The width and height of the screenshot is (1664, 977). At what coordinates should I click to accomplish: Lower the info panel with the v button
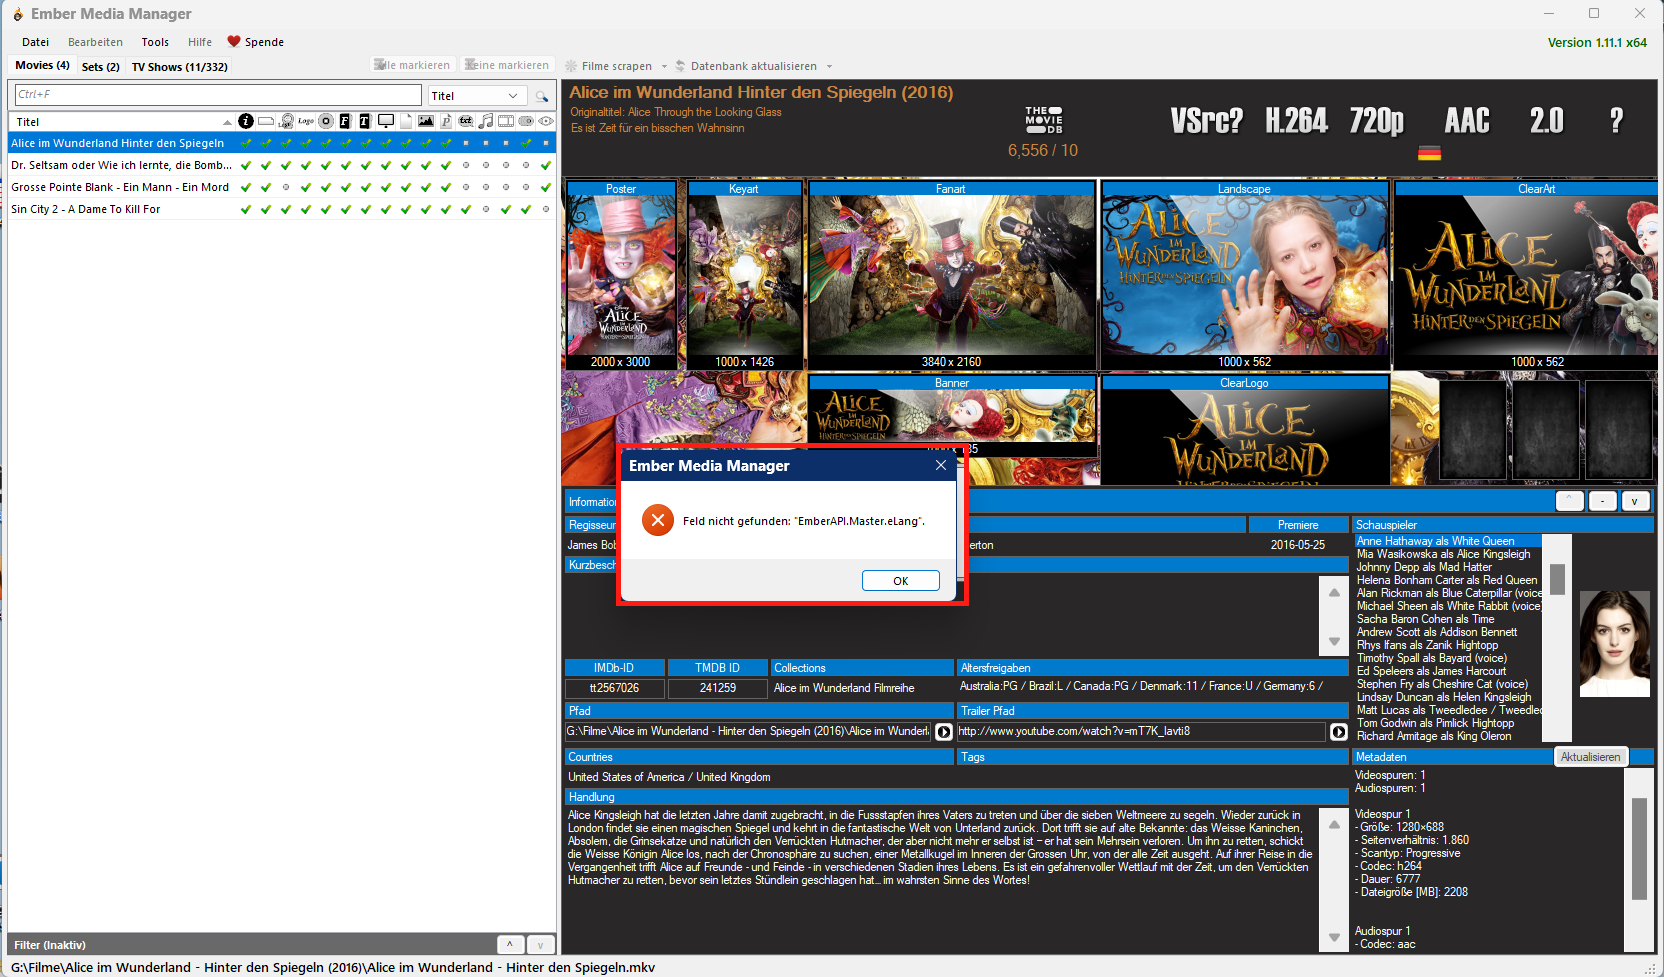coord(1635,500)
